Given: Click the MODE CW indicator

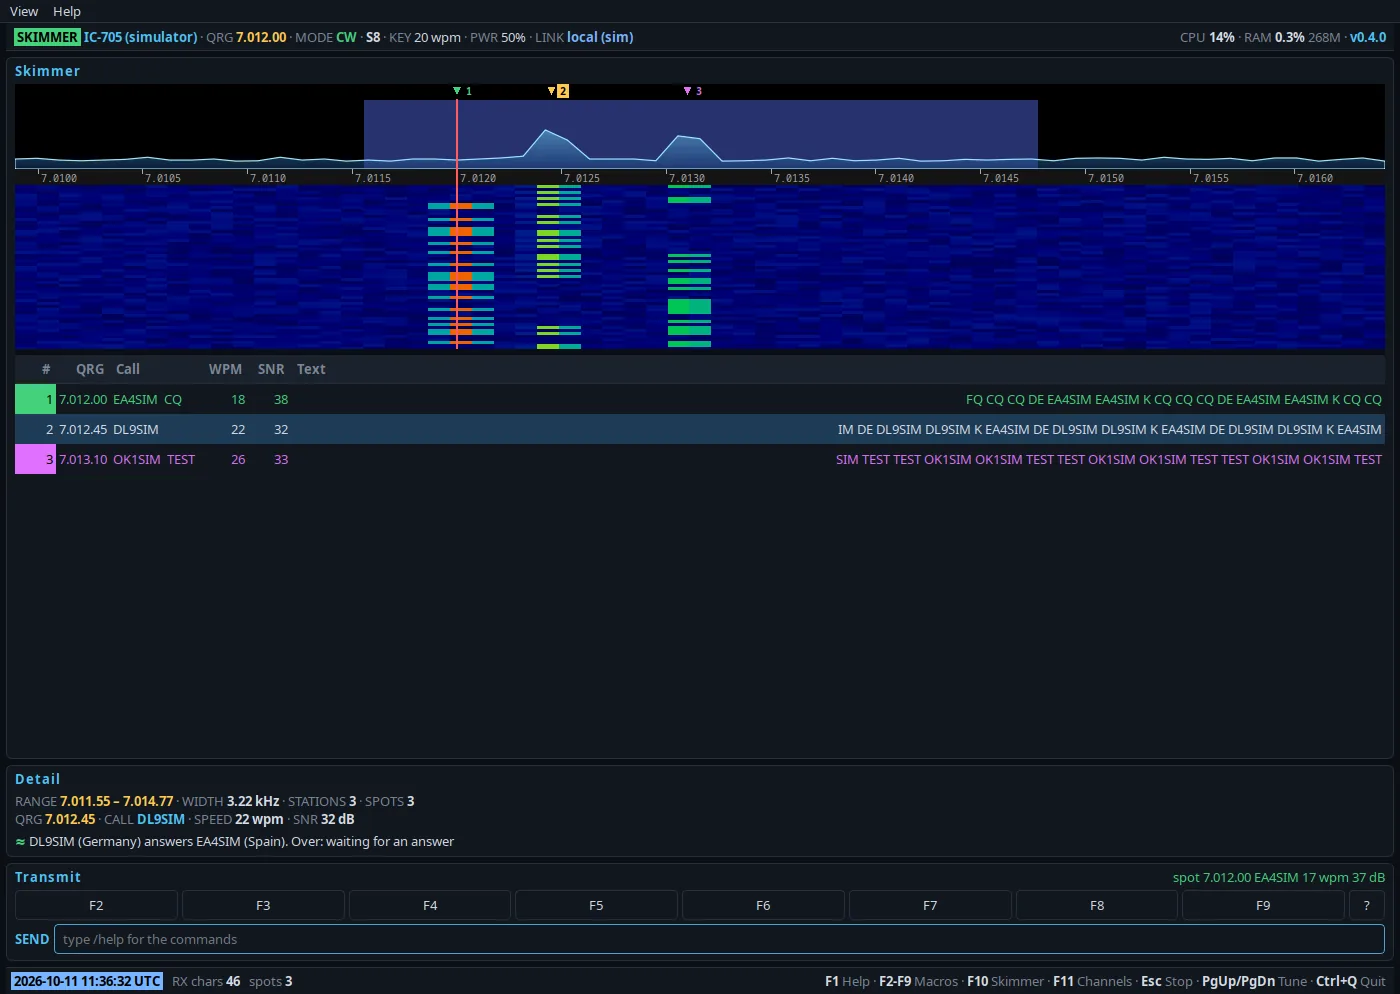Looking at the screenshot, I should click(326, 37).
